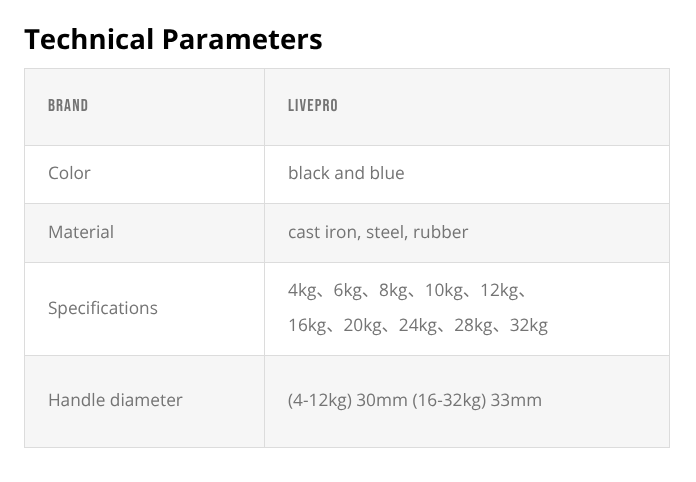This screenshot has width=696, height=482.
Task: Click the 16kg weight specification
Action: point(307,325)
